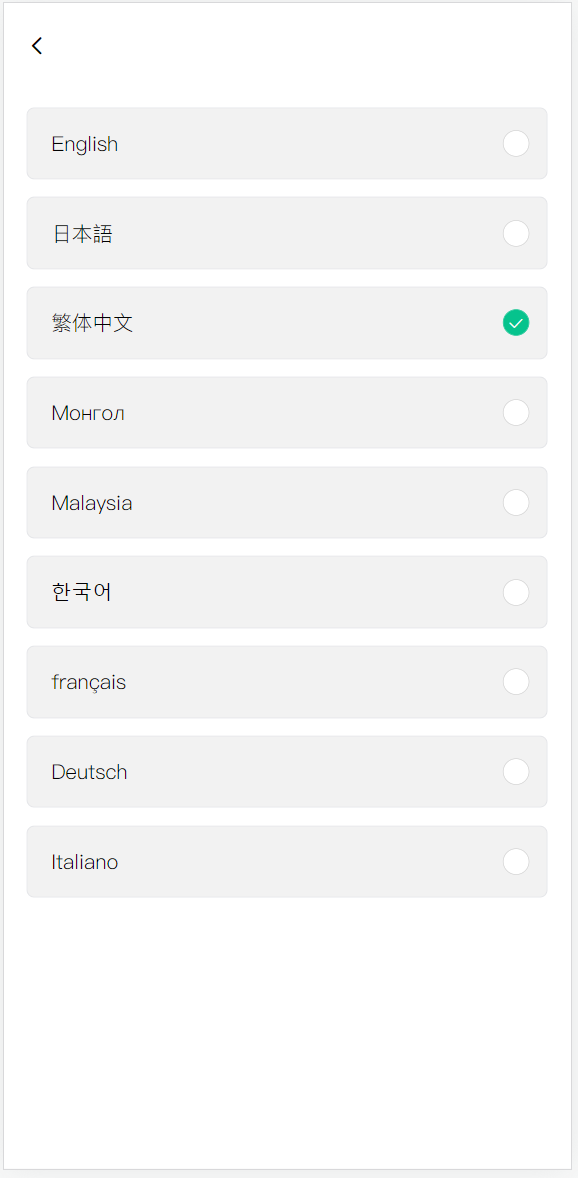Tap the 繁体中文 language label
This screenshot has width=578, height=1178.
pos(92,323)
